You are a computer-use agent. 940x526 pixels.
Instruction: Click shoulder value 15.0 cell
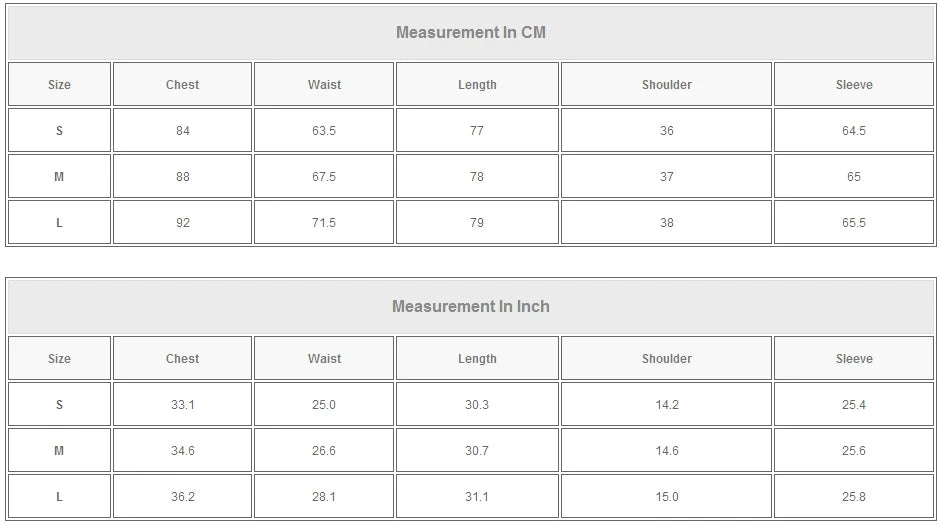(x=666, y=497)
